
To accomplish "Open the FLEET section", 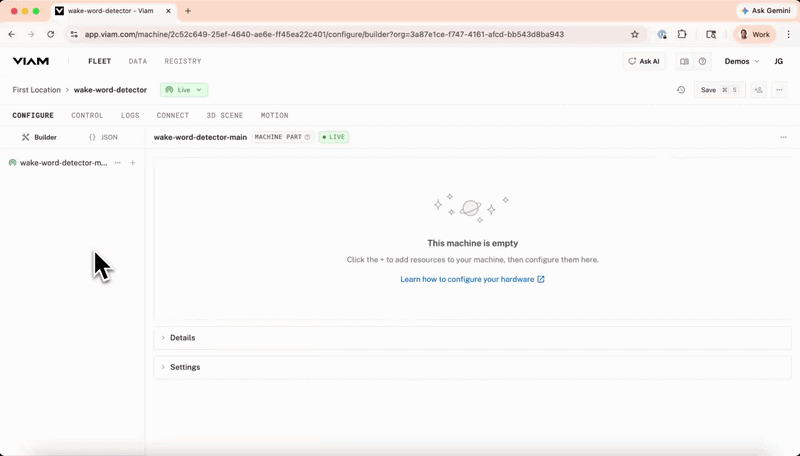I will click(99, 61).
